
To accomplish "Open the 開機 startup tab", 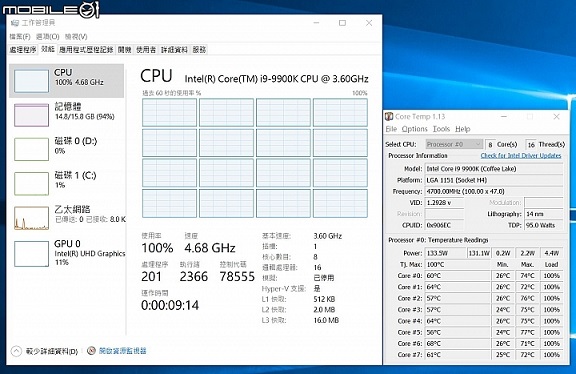I will pyautogui.click(x=125, y=50).
